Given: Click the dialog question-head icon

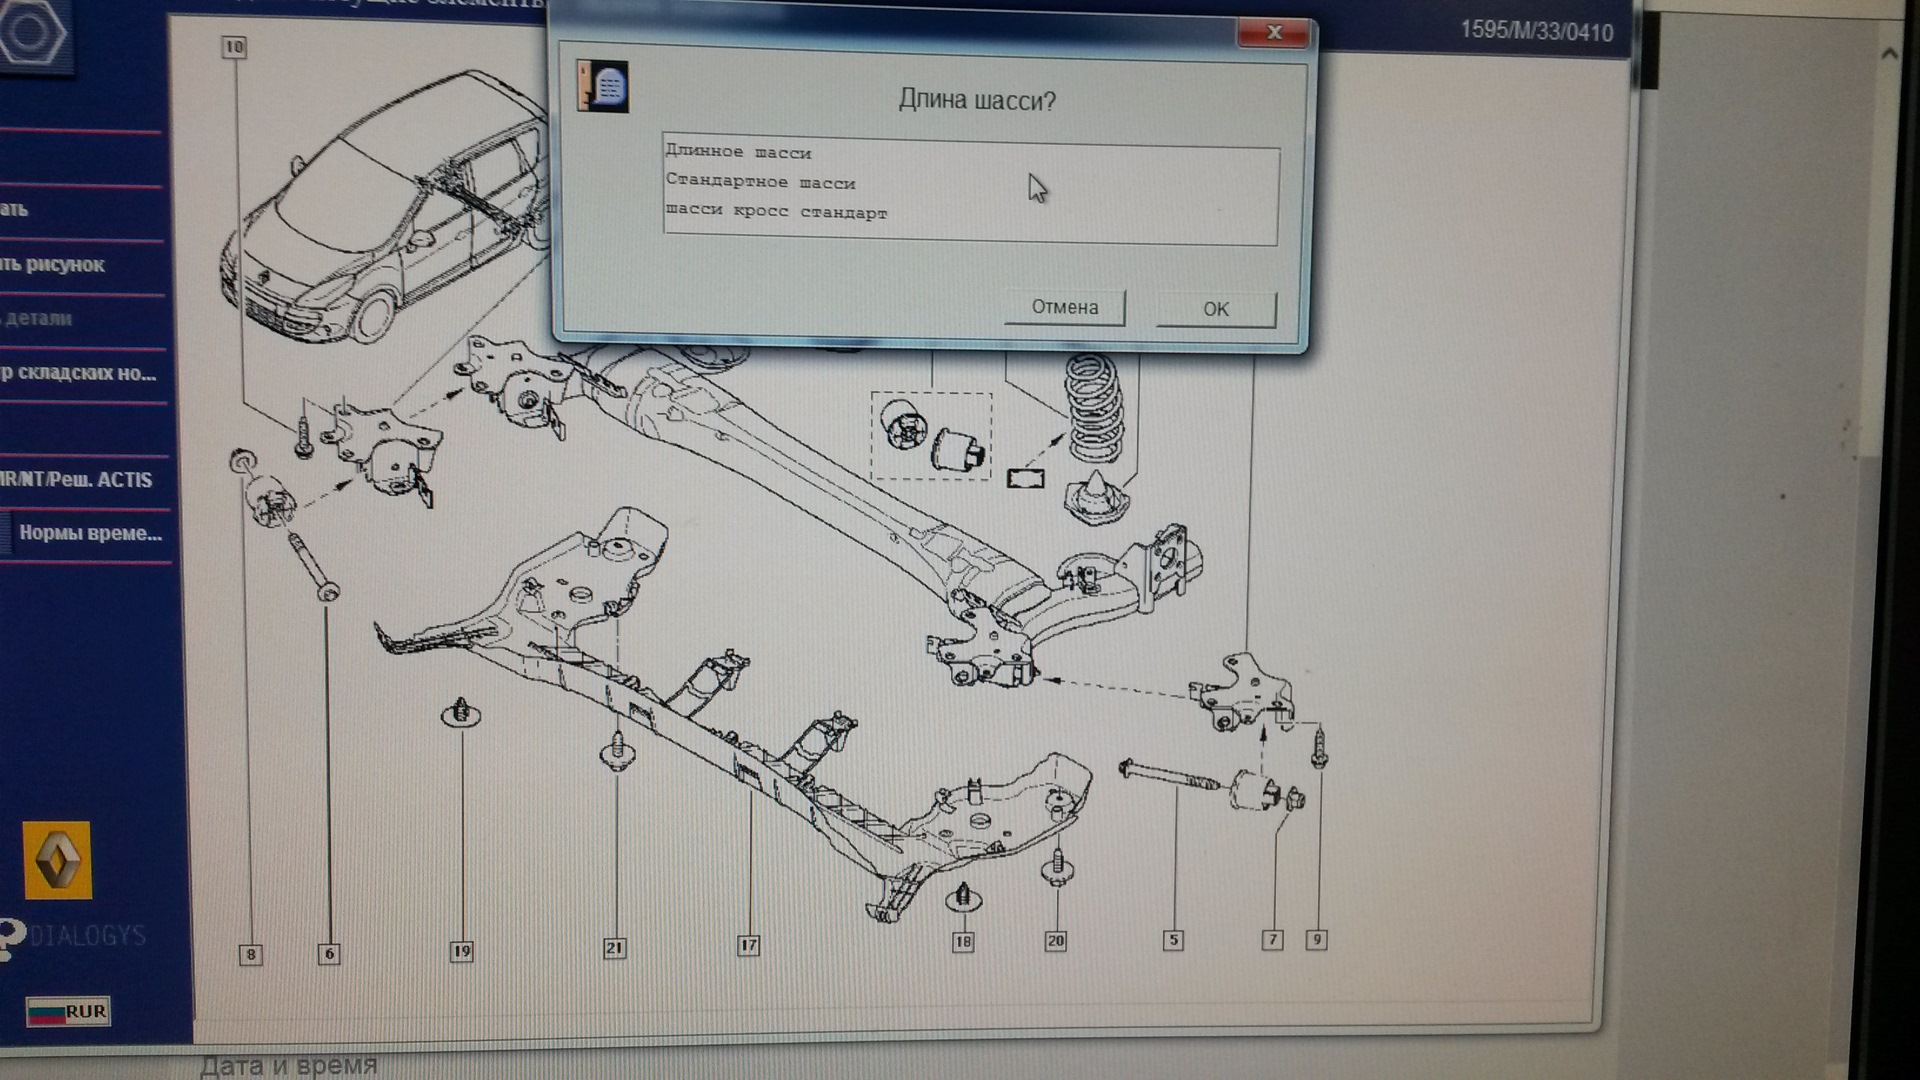Looking at the screenshot, I should (x=603, y=86).
